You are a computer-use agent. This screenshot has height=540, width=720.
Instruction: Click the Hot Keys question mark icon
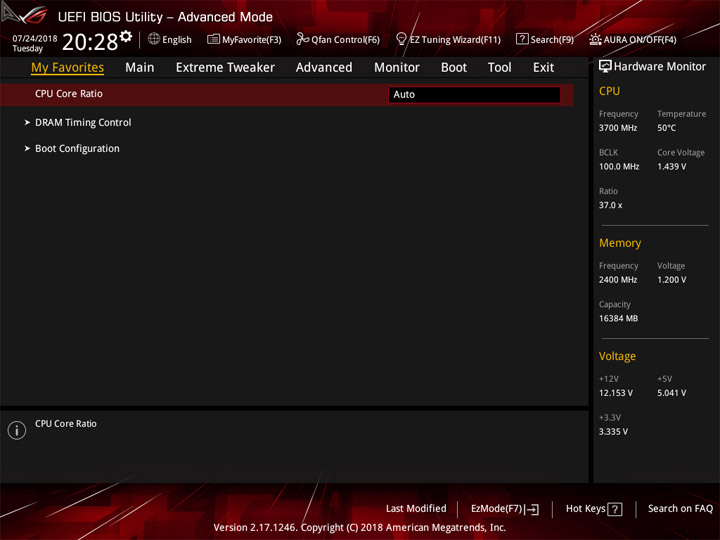(614, 509)
